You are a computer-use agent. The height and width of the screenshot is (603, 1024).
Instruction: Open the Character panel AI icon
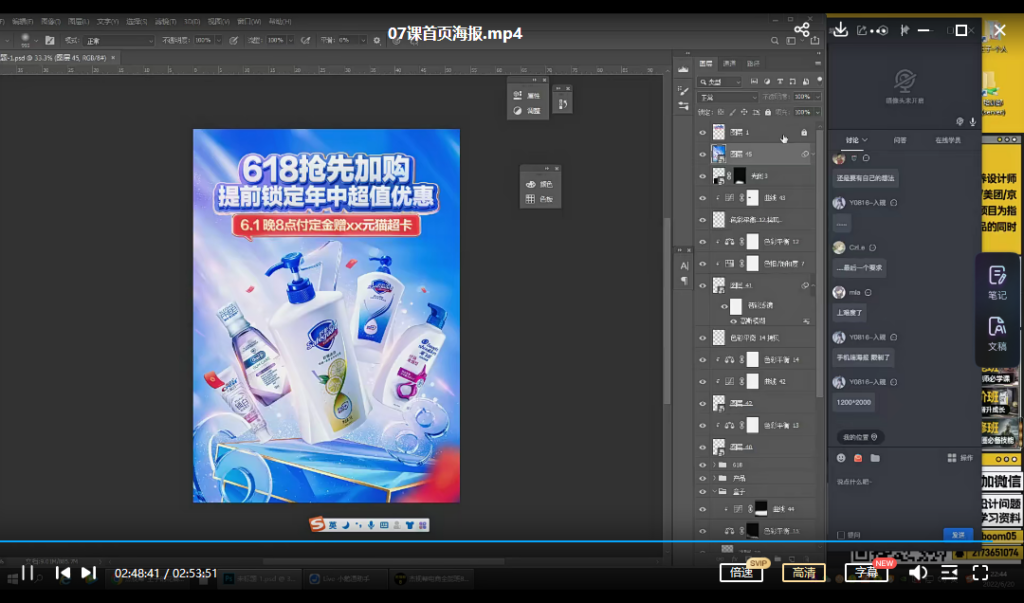tap(684, 266)
